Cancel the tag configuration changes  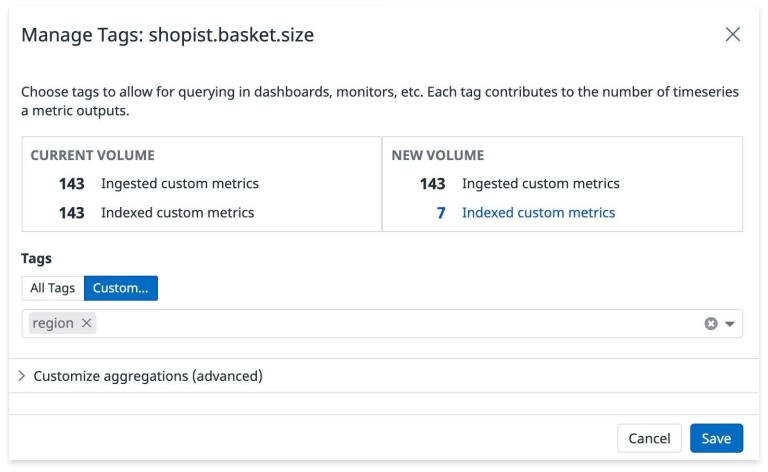pos(649,438)
